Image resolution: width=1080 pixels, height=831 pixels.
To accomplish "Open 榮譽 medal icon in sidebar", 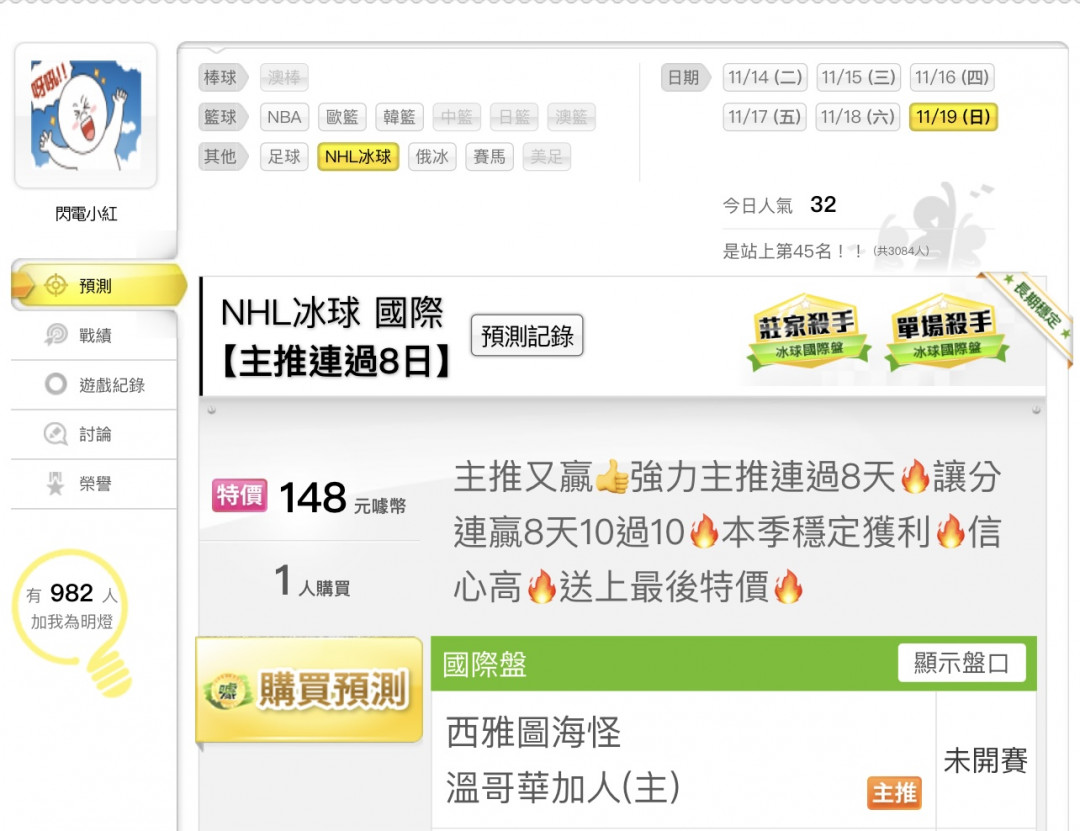I will tap(56, 484).
